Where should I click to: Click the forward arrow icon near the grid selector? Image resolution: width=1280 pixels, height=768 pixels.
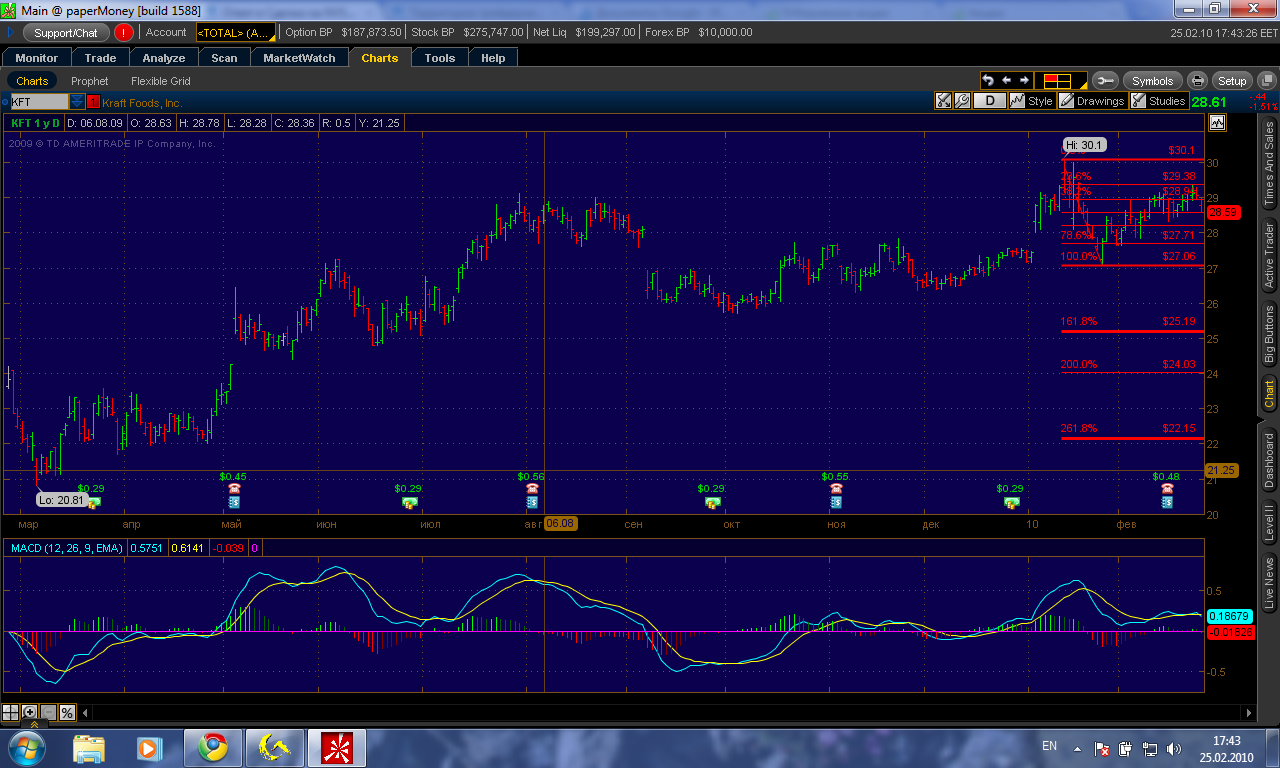pyautogui.click(x=1024, y=80)
